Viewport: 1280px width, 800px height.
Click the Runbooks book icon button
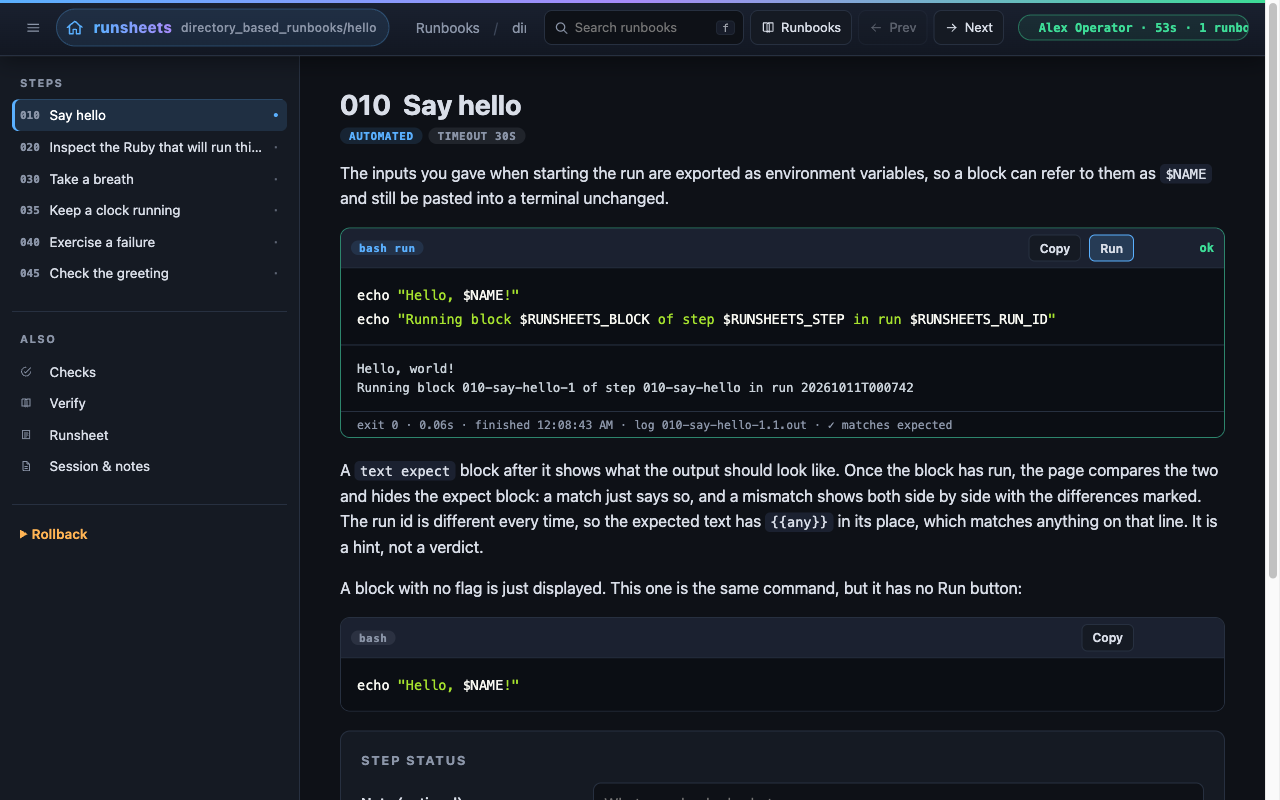(x=801, y=28)
